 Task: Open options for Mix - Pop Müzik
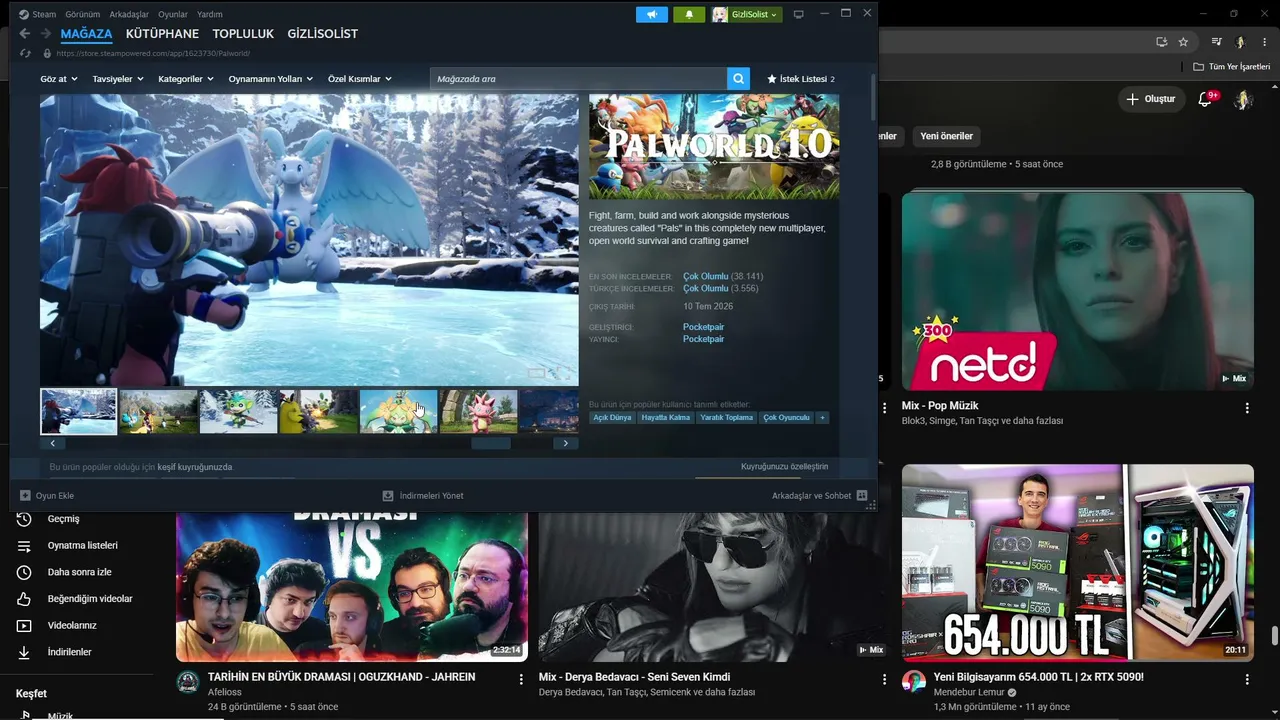1247,408
